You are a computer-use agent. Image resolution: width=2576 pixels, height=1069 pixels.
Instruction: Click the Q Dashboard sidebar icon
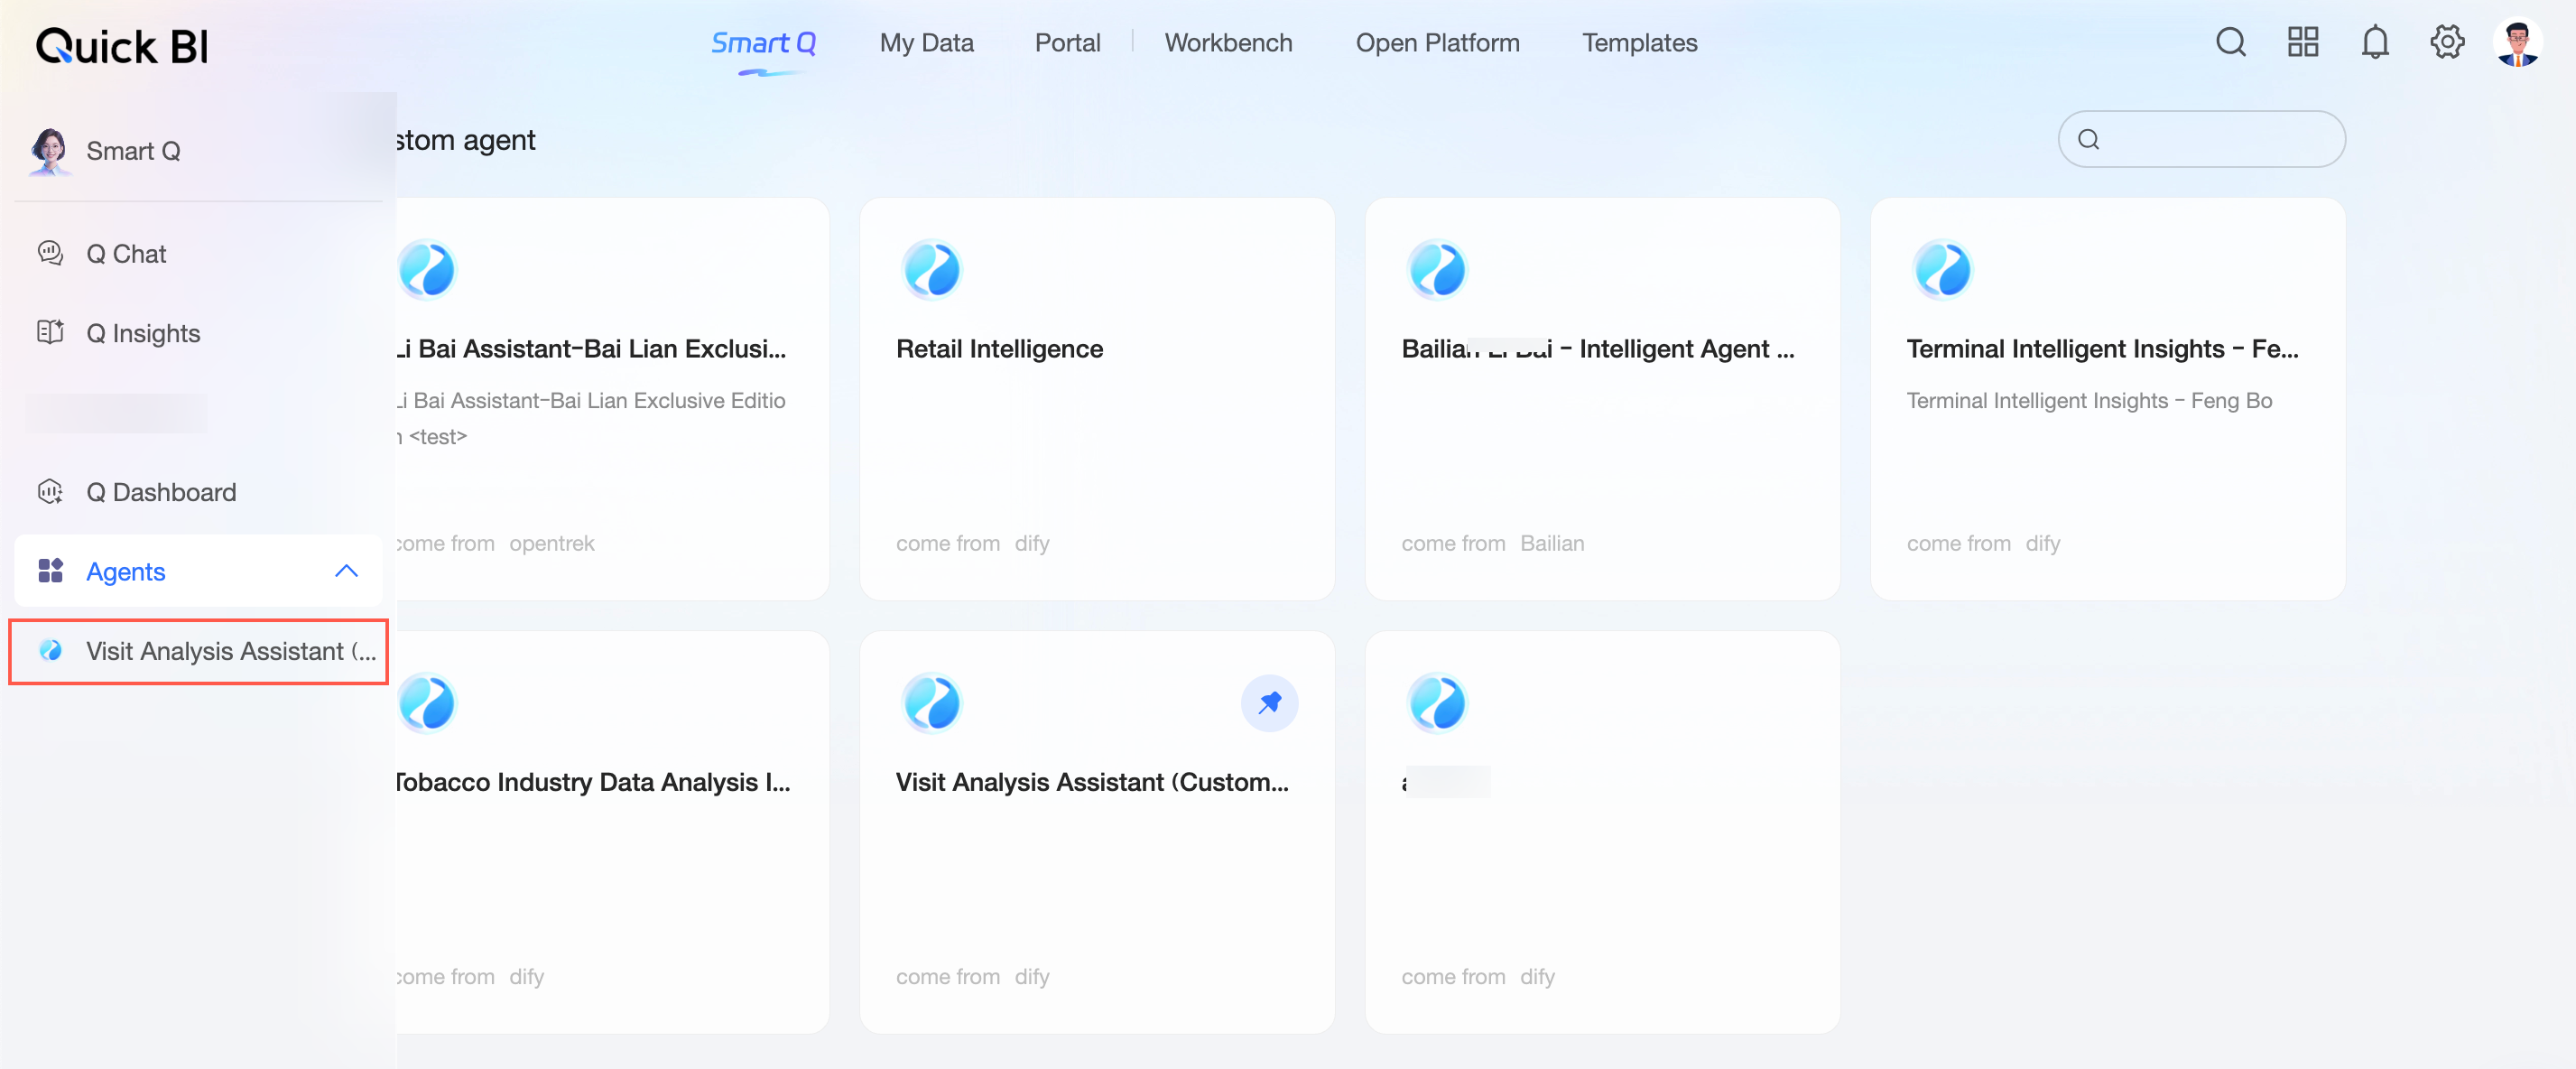pos(50,492)
